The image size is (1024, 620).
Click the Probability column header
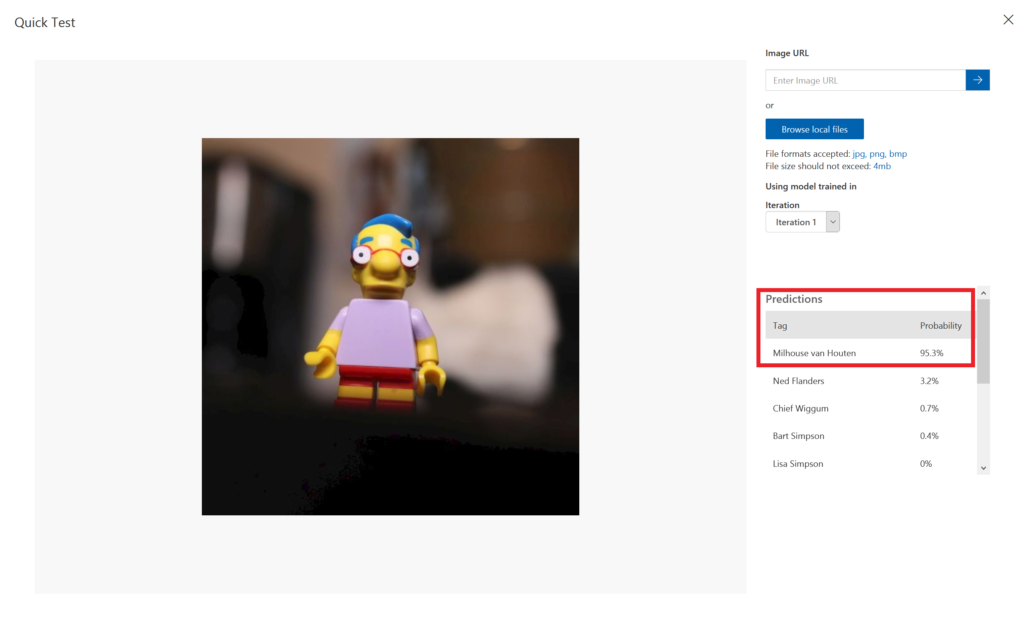[x=940, y=325]
